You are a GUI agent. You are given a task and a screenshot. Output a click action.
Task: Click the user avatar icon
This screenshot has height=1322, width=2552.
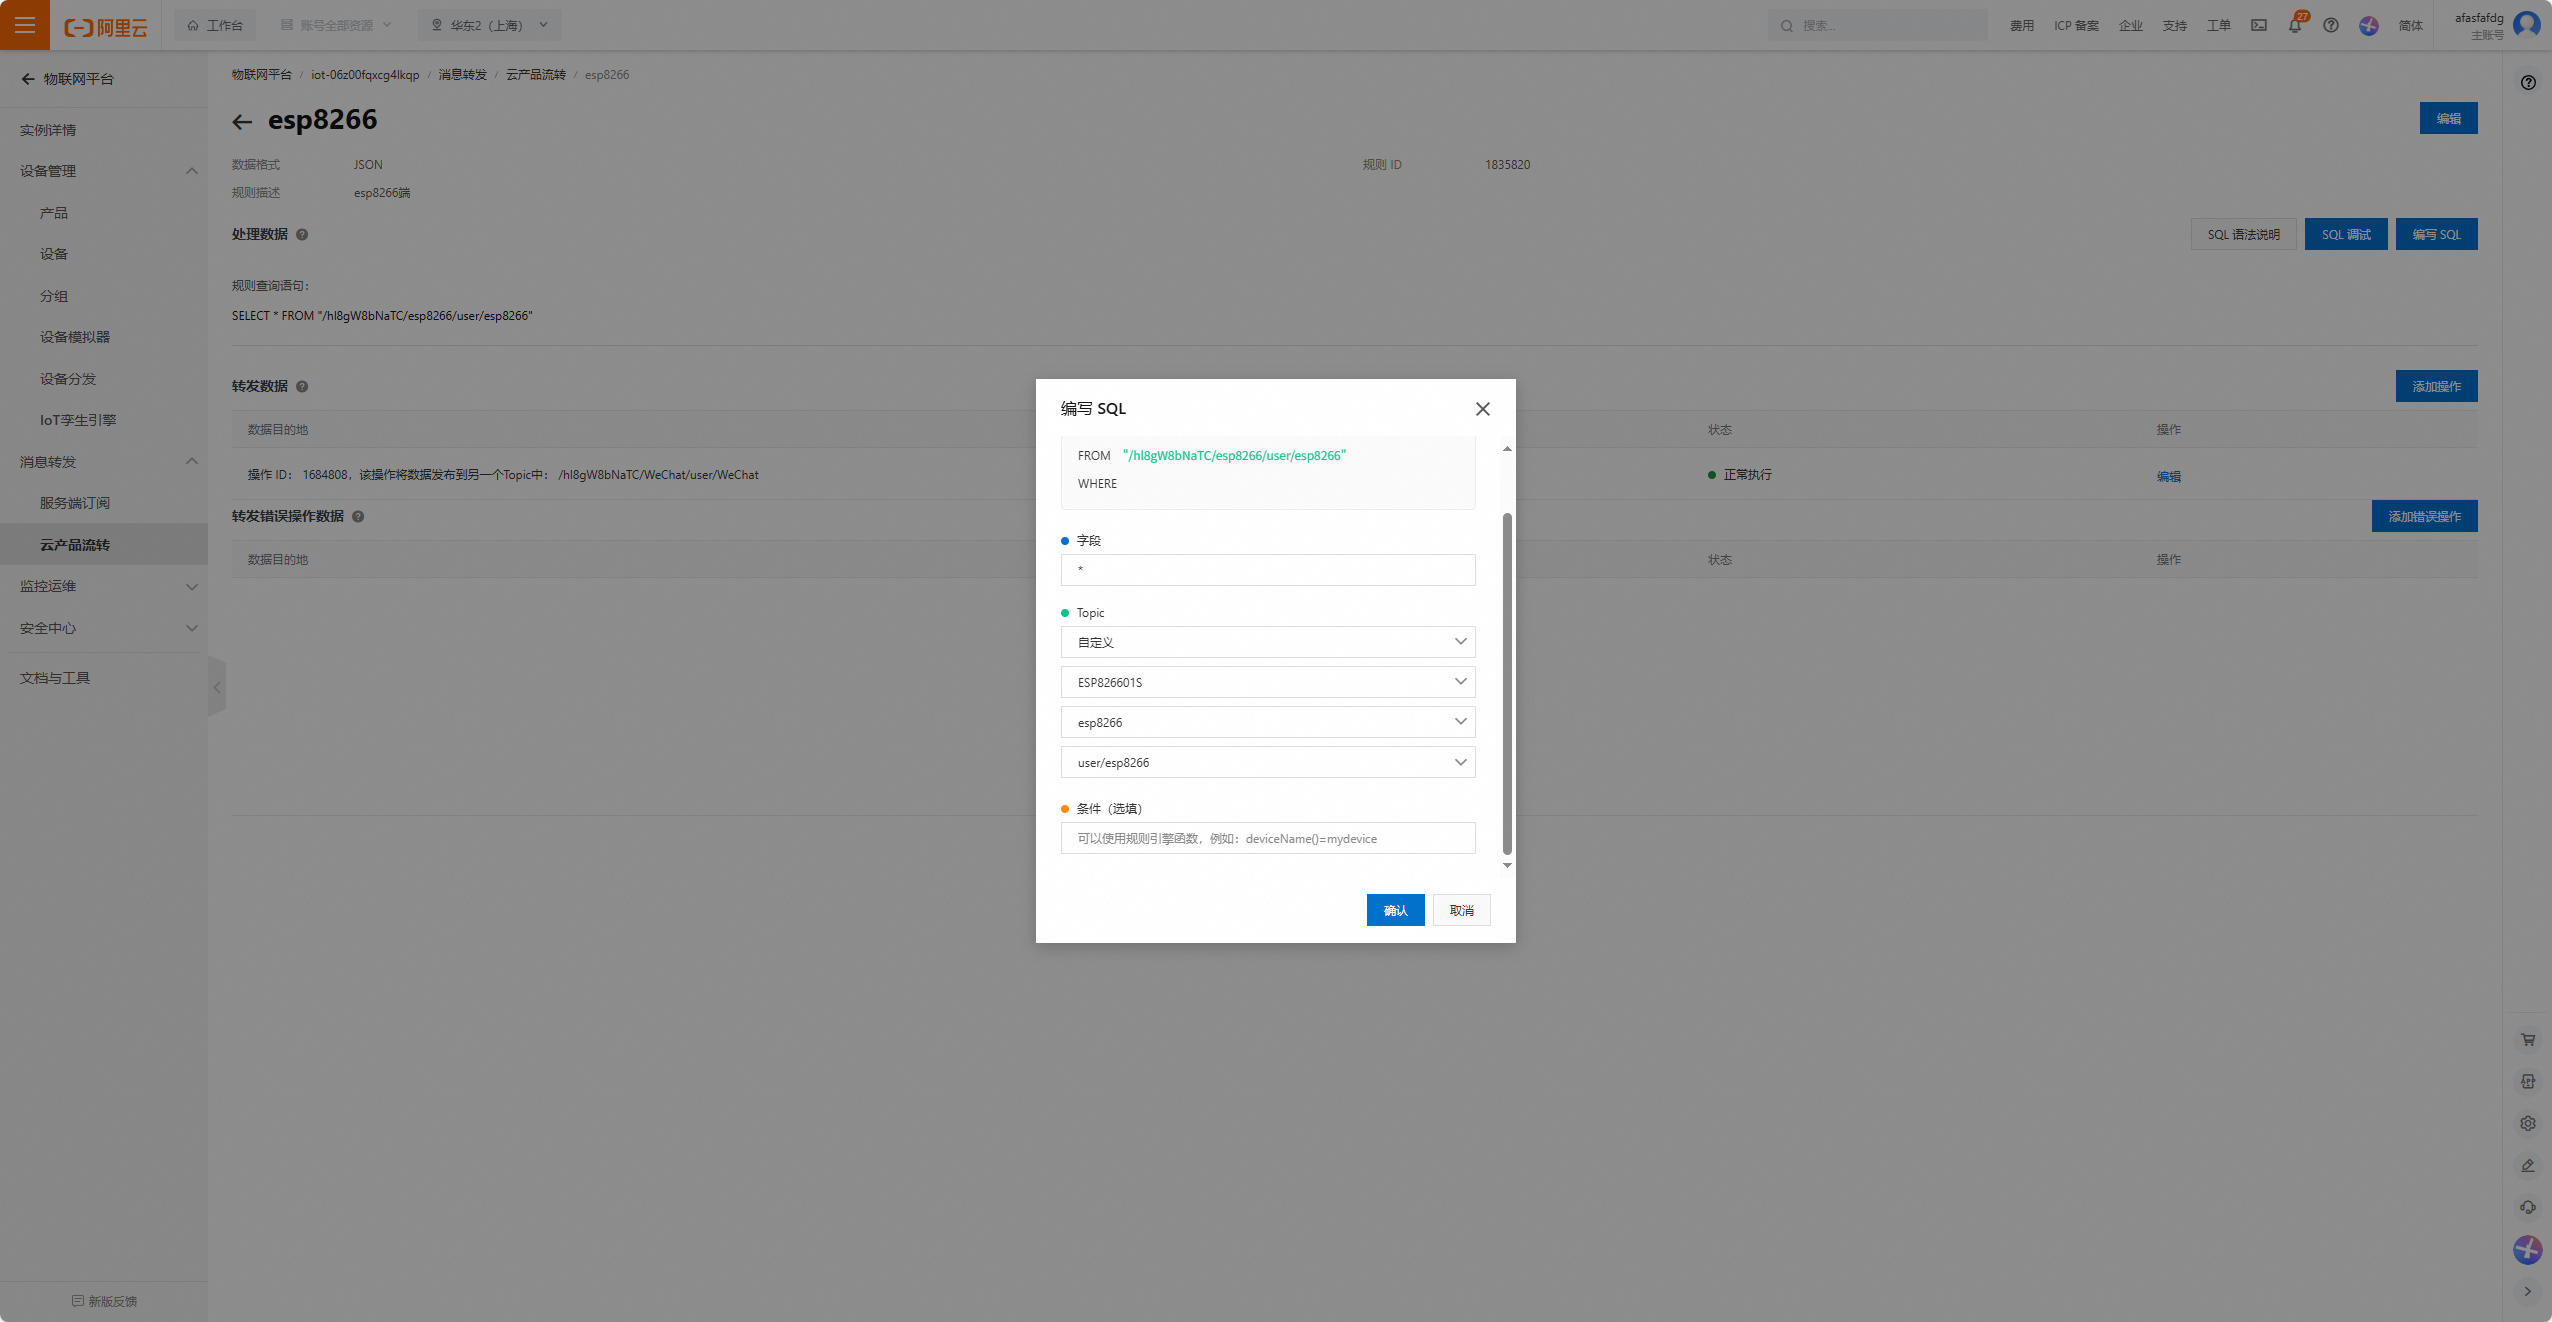tap(2526, 24)
